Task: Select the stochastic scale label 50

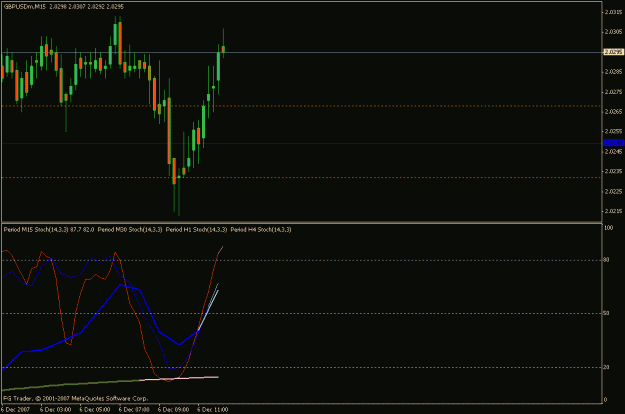Action: click(606, 313)
